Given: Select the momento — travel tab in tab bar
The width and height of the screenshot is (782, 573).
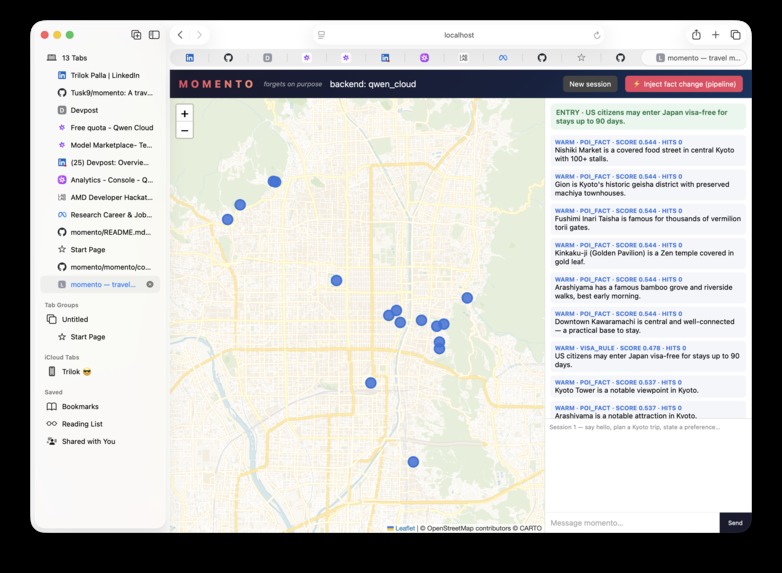Looking at the screenshot, I should click(x=693, y=58).
